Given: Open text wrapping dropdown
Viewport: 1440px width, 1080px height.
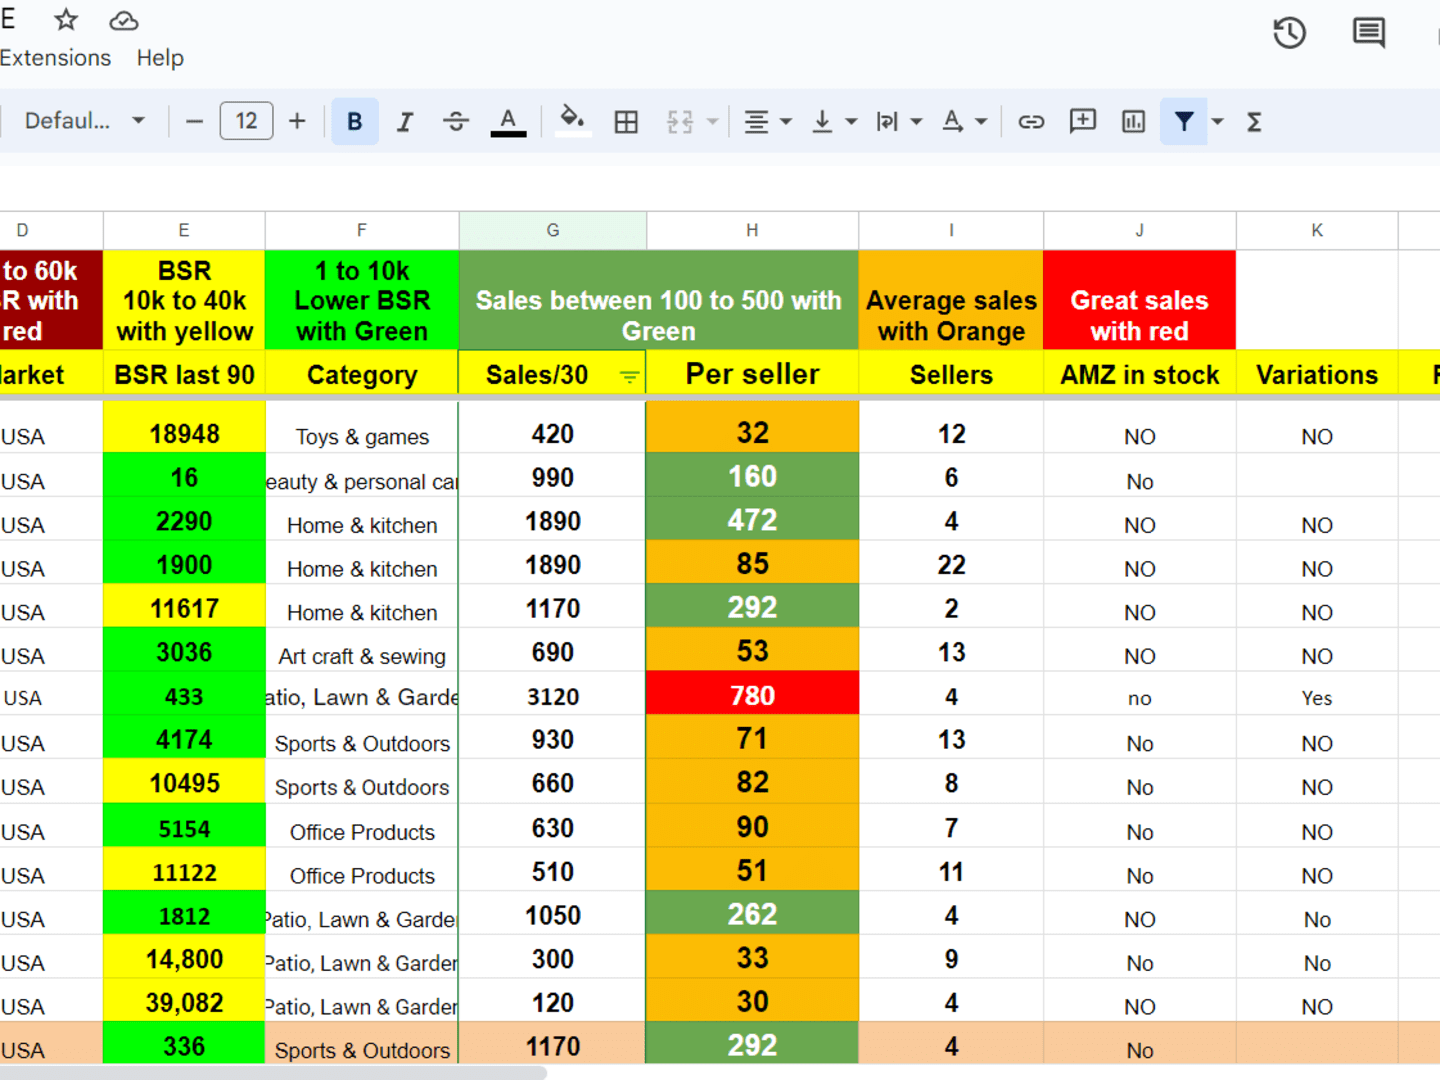Looking at the screenshot, I should point(898,122).
